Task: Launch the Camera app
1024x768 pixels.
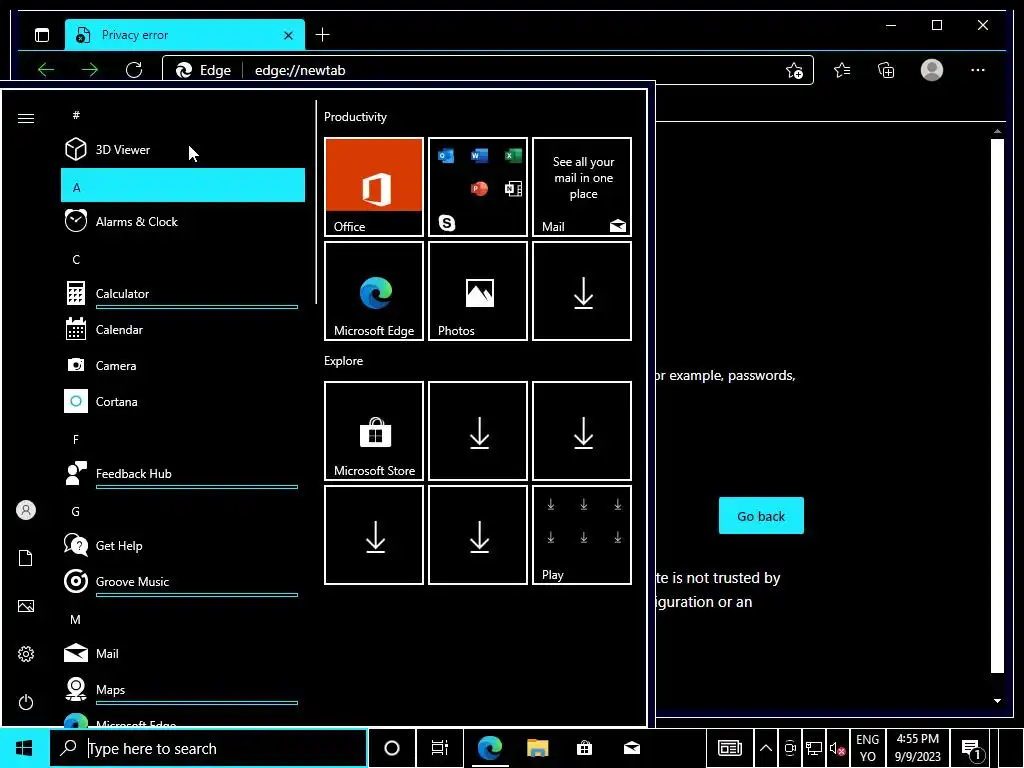Action: coord(183,365)
